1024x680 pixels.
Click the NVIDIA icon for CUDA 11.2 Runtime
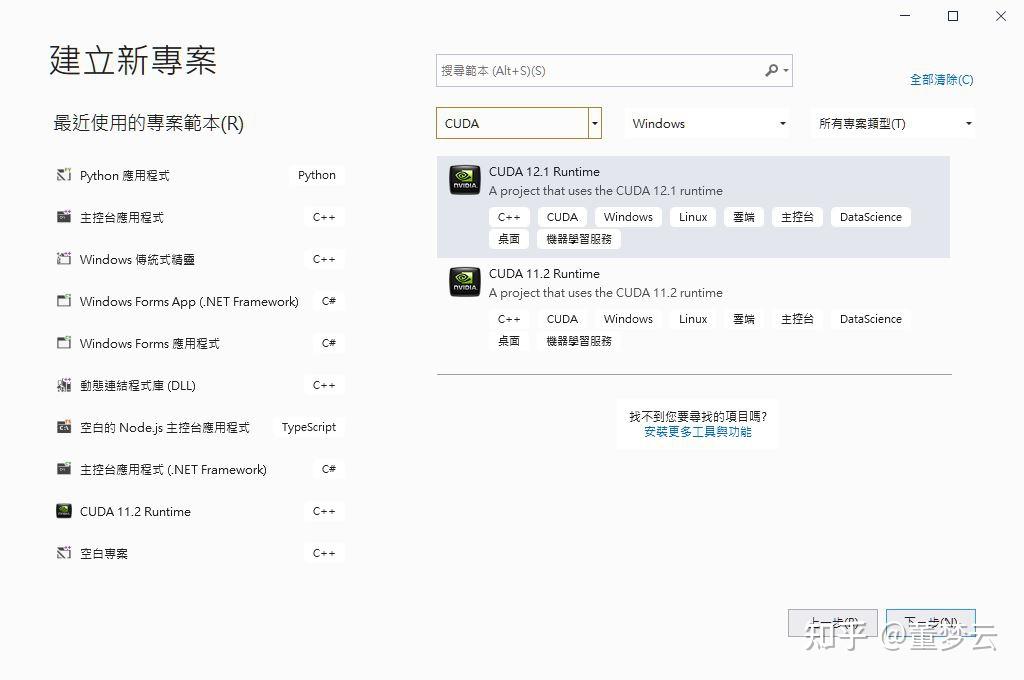pyautogui.click(x=463, y=282)
